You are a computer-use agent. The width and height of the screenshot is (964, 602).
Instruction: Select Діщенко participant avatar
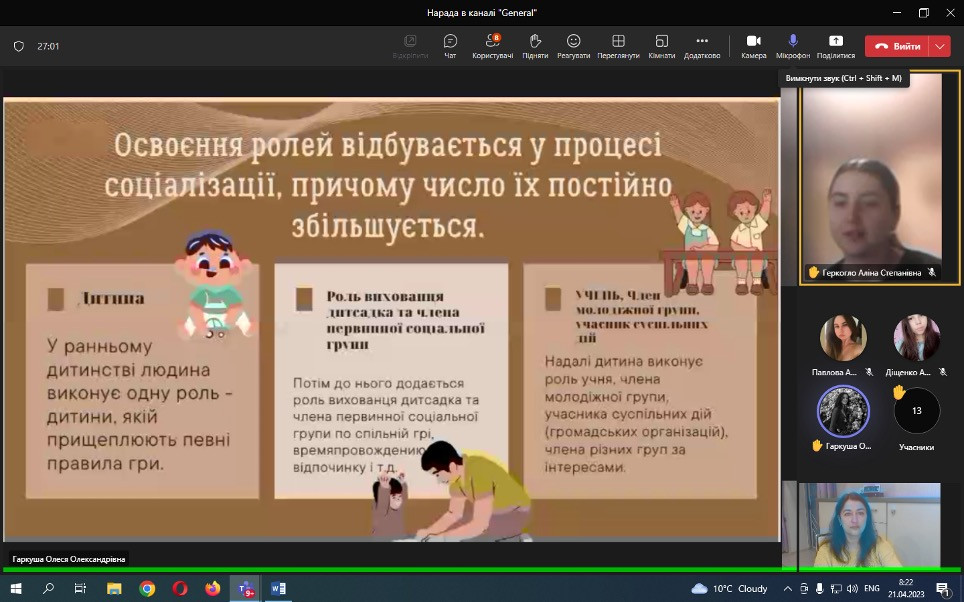917,338
